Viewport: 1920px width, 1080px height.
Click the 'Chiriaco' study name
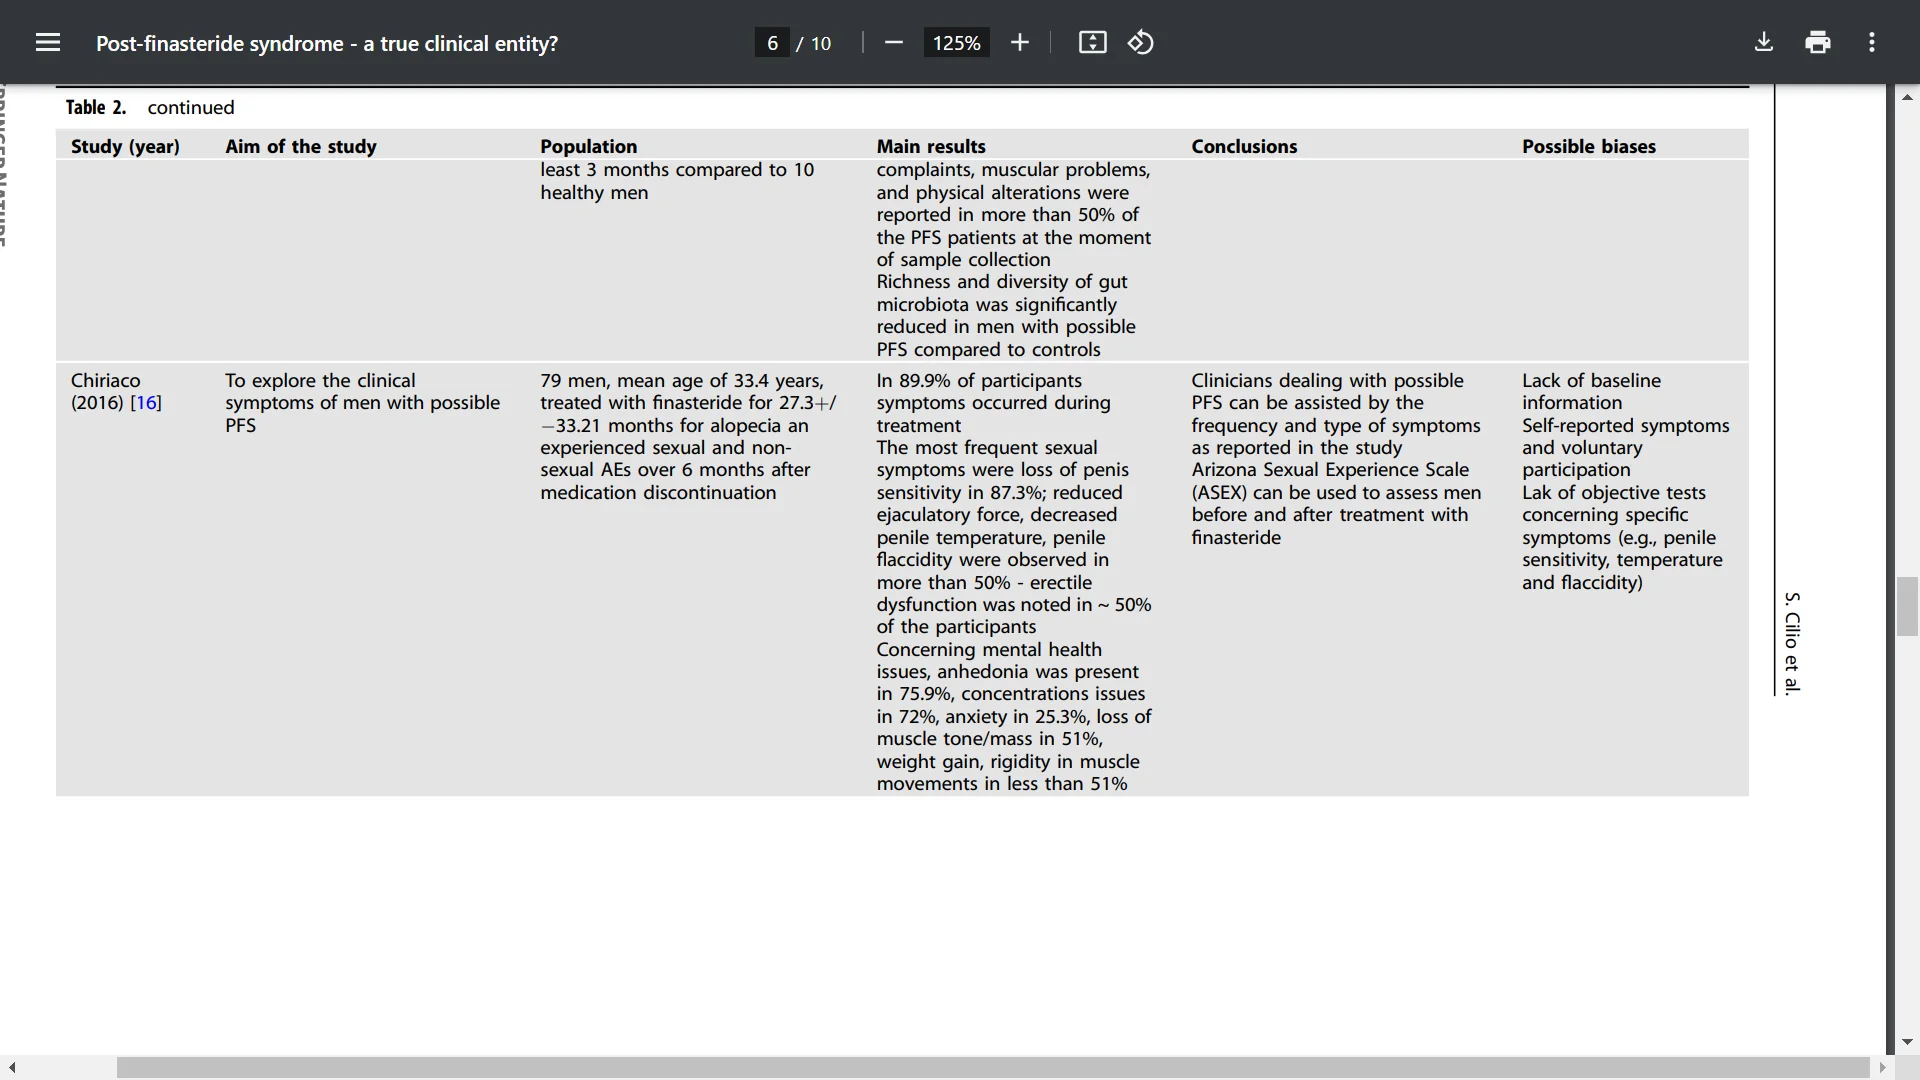tap(106, 380)
